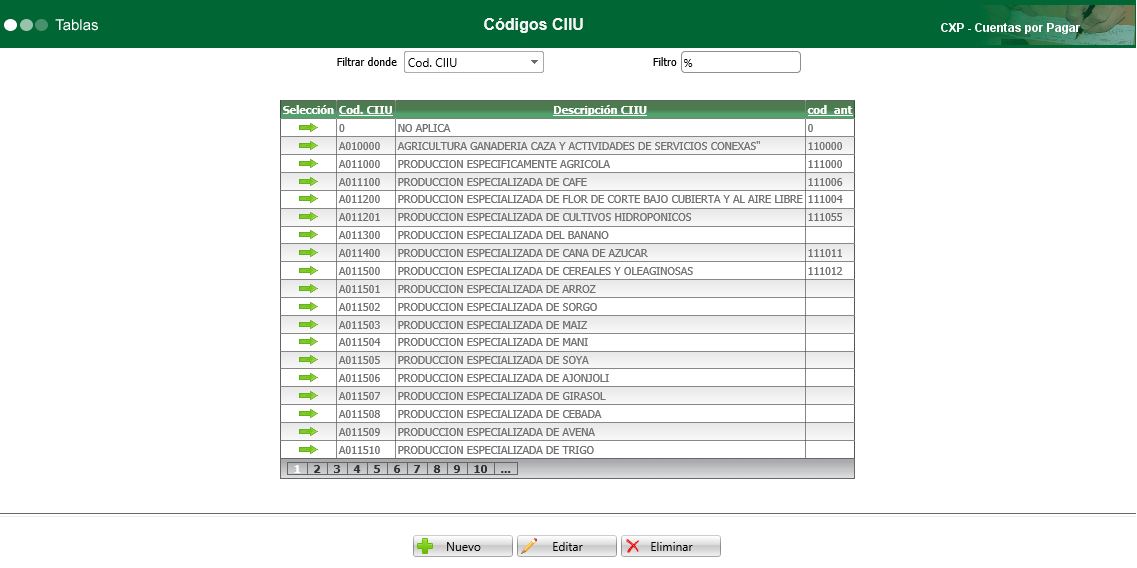1137x568 pixels.
Task: Sort by Descripción CIIU column header
Action: pyautogui.click(x=600, y=110)
